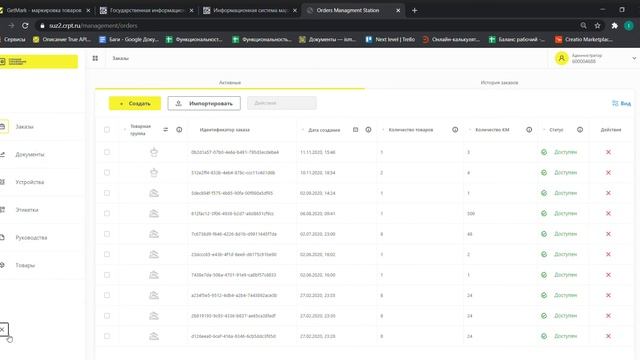Switch to the Активные tab
This screenshot has width=640, height=360.
tap(230, 82)
